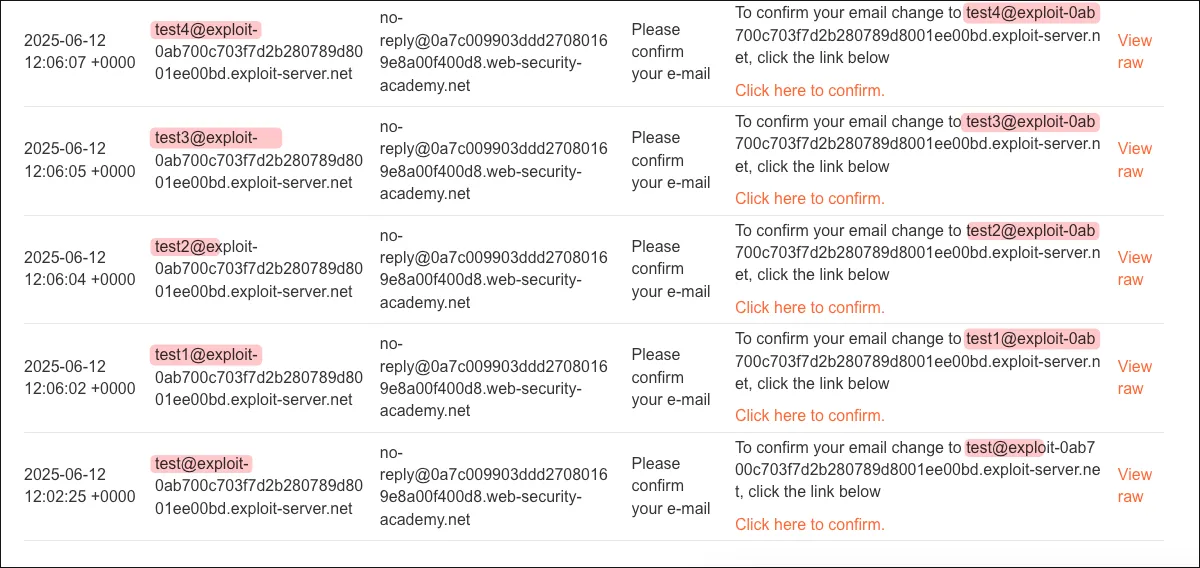Select the 12:06:07 timestamp cell
Image resolution: width=1200 pixels, height=568 pixels.
point(79,51)
